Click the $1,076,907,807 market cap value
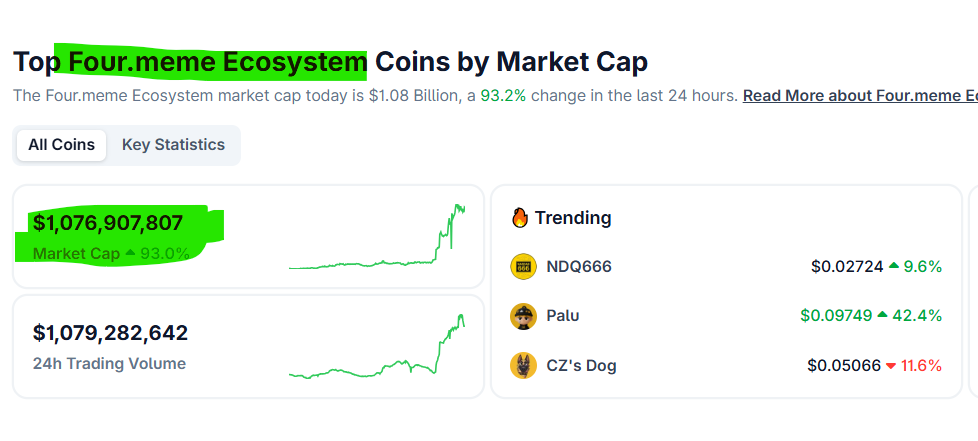Image resolution: width=978 pixels, height=441 pixels. [x=108, y=223]
